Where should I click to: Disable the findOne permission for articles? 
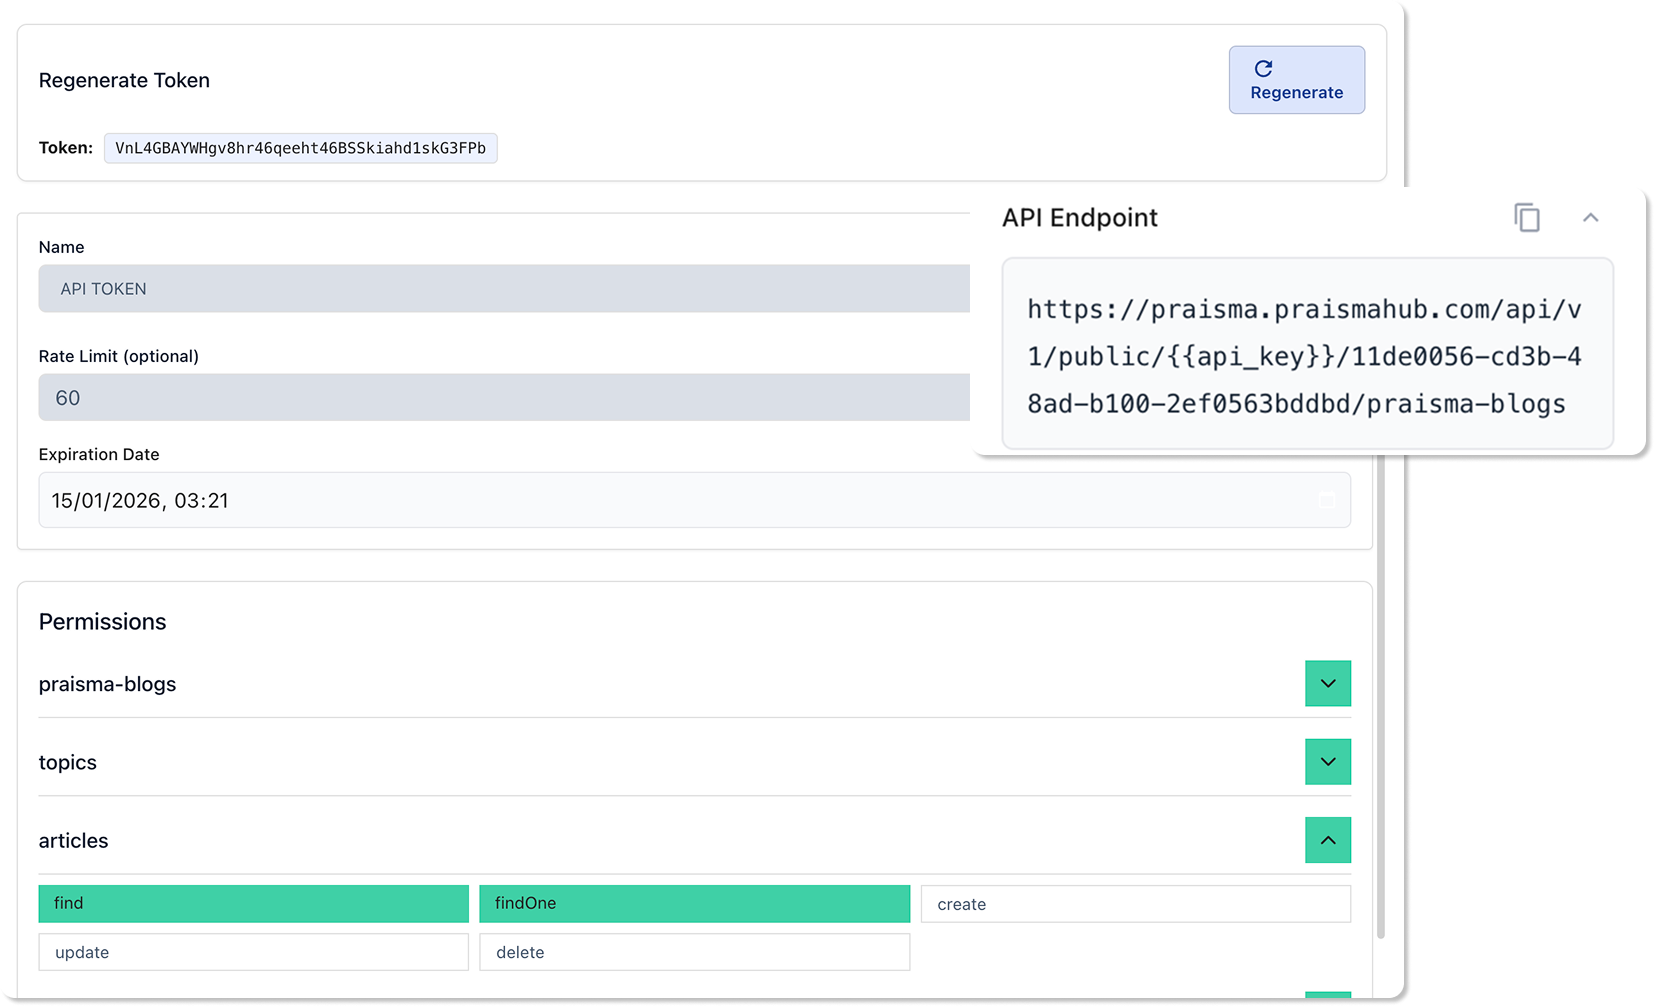click(x=694, y=903)
